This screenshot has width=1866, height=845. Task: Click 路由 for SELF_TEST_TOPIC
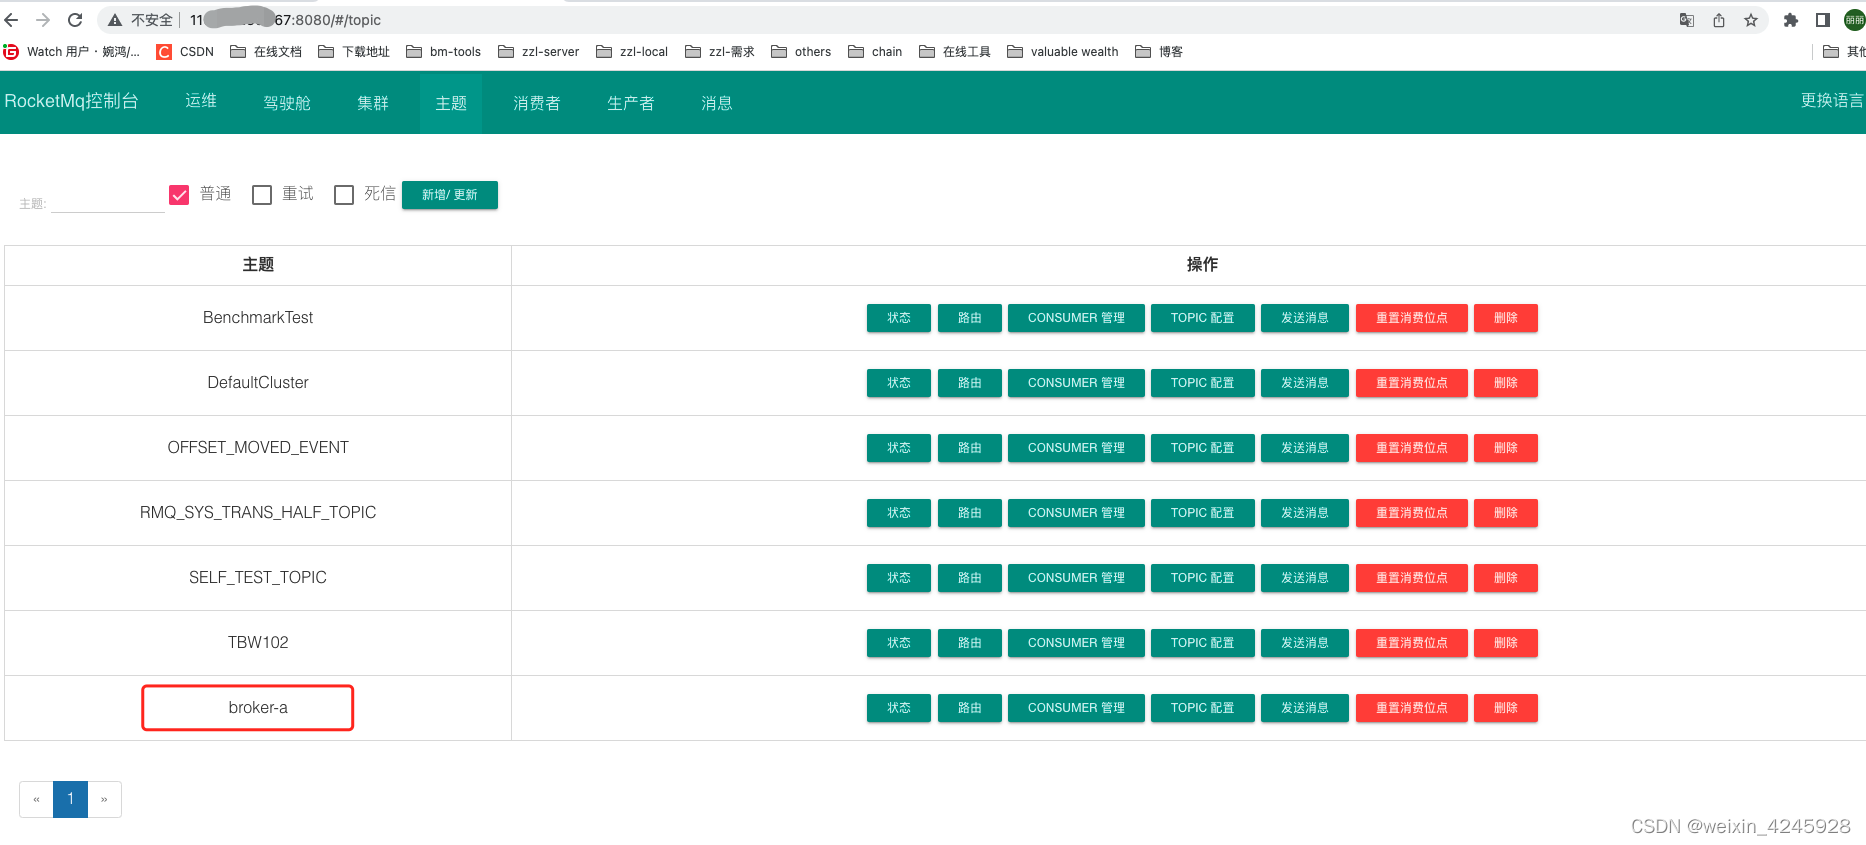point(970,578)
